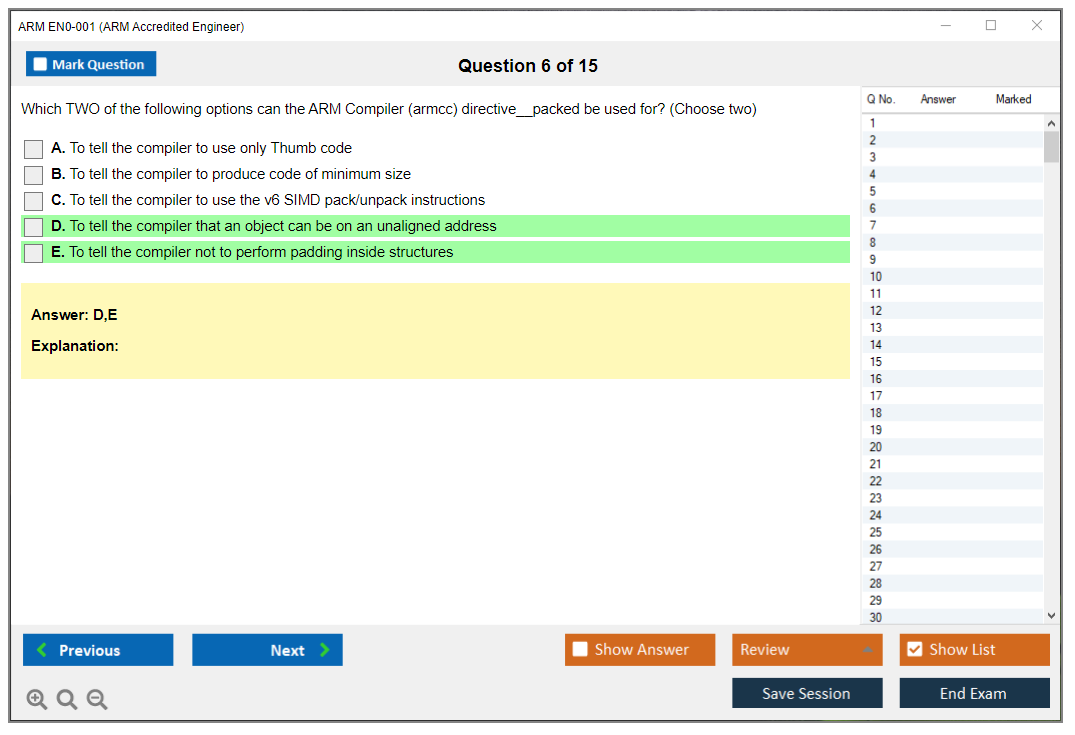Screen dimensions: 1075x735
Task: Tick the Mark Question checkbox
Action: (x=41, y=65)
